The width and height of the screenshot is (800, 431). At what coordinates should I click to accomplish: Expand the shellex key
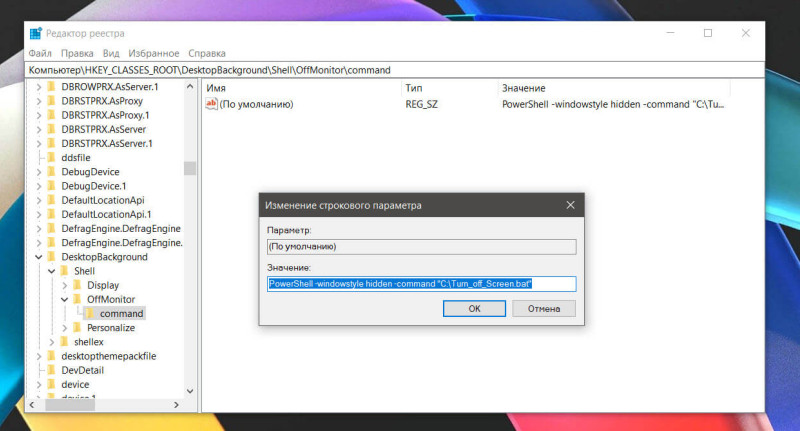tap(52, 342)
